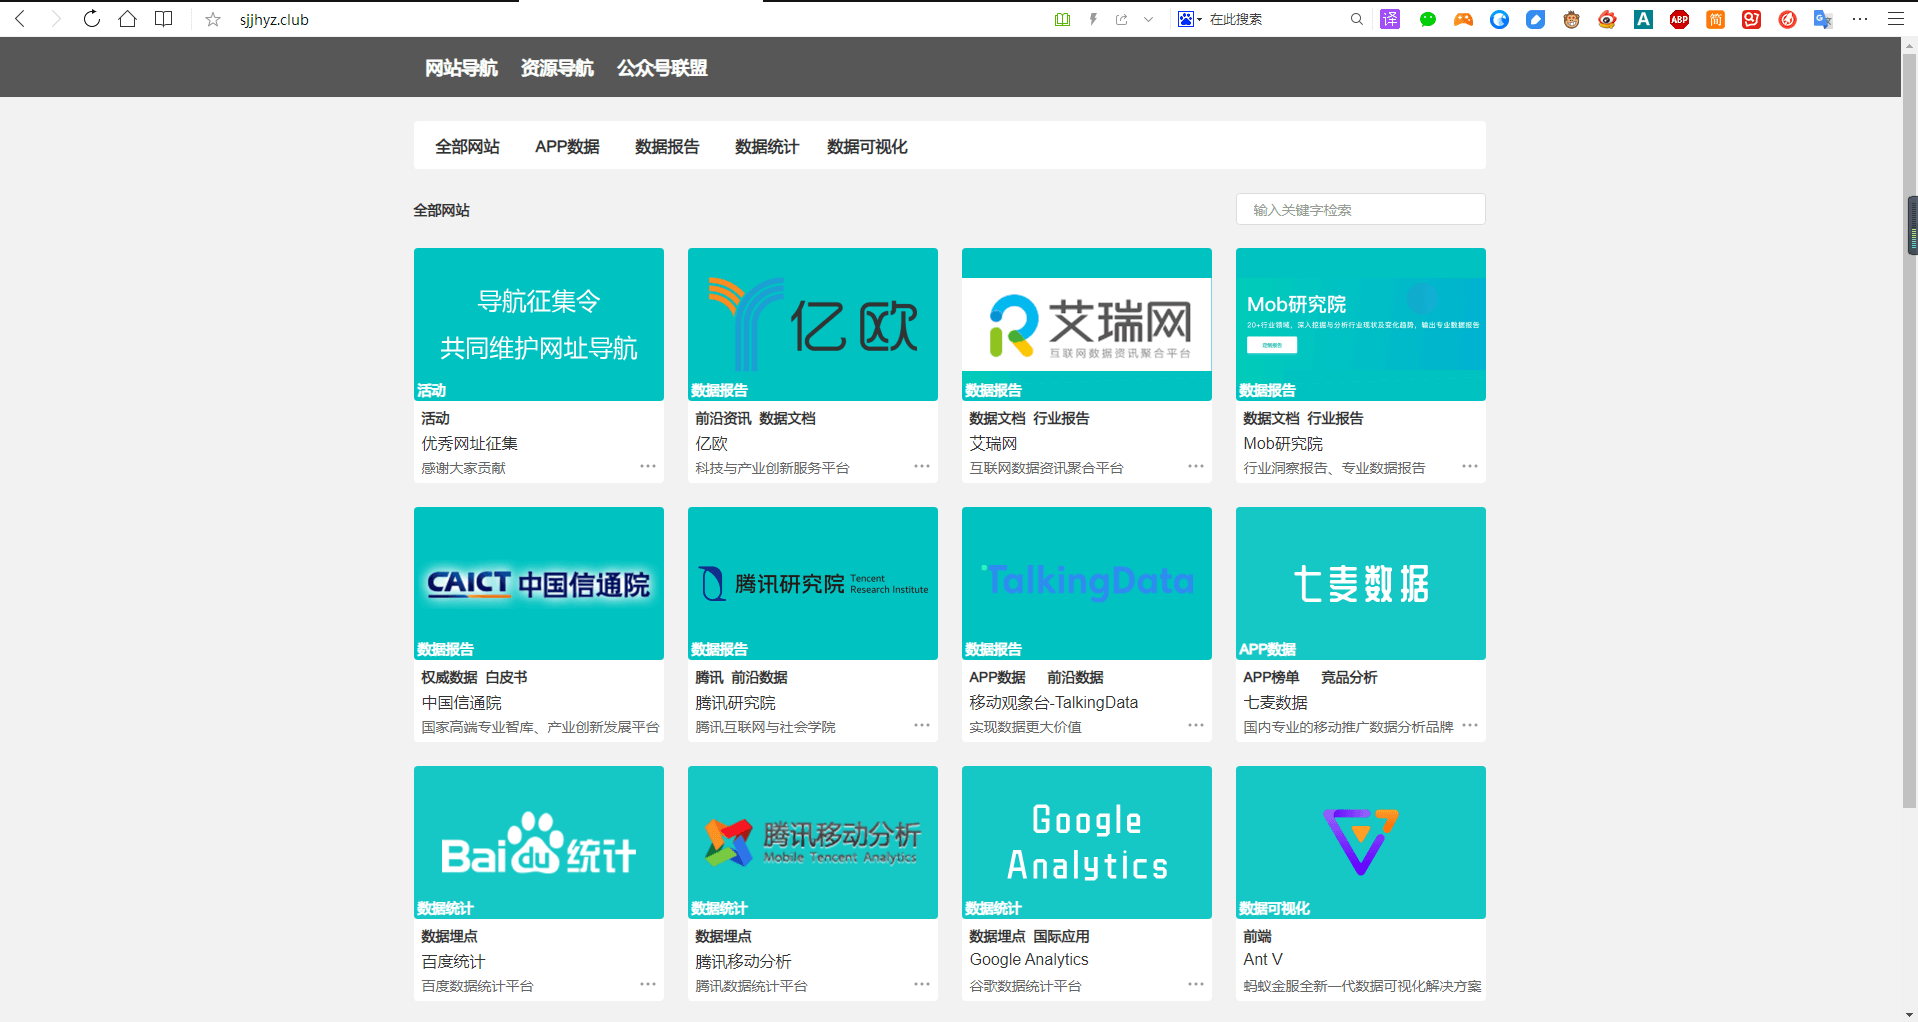Open 公众号联盟 in the top header

coord(662,68)
